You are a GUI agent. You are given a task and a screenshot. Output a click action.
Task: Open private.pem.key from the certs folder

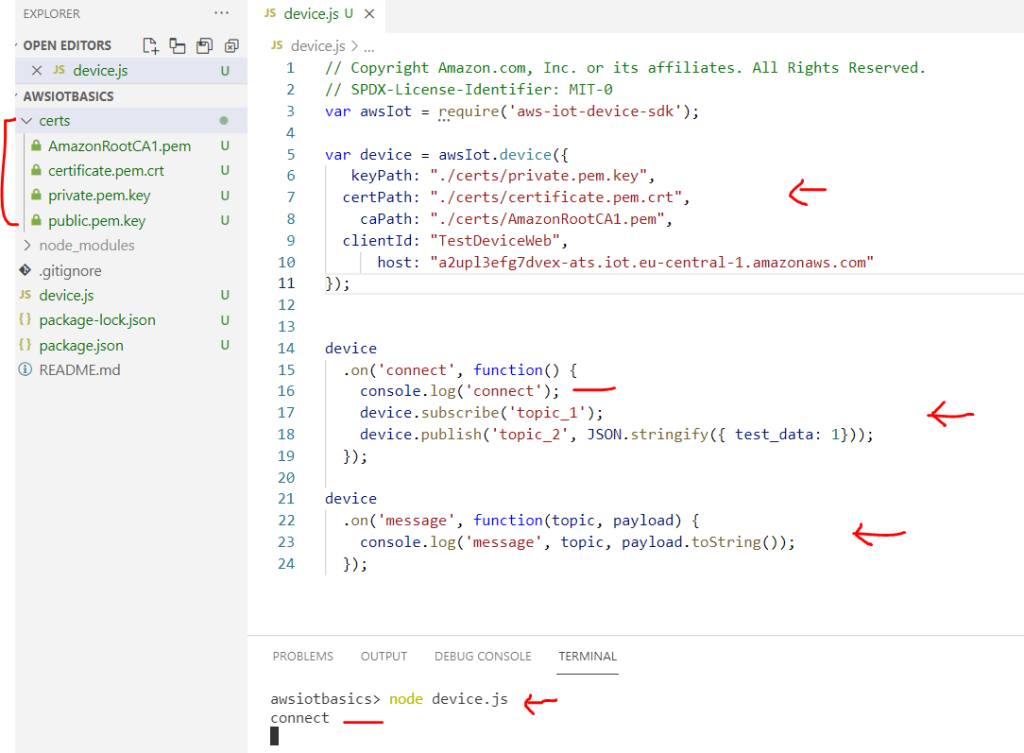pyautogui.click(x=99, y=195)
